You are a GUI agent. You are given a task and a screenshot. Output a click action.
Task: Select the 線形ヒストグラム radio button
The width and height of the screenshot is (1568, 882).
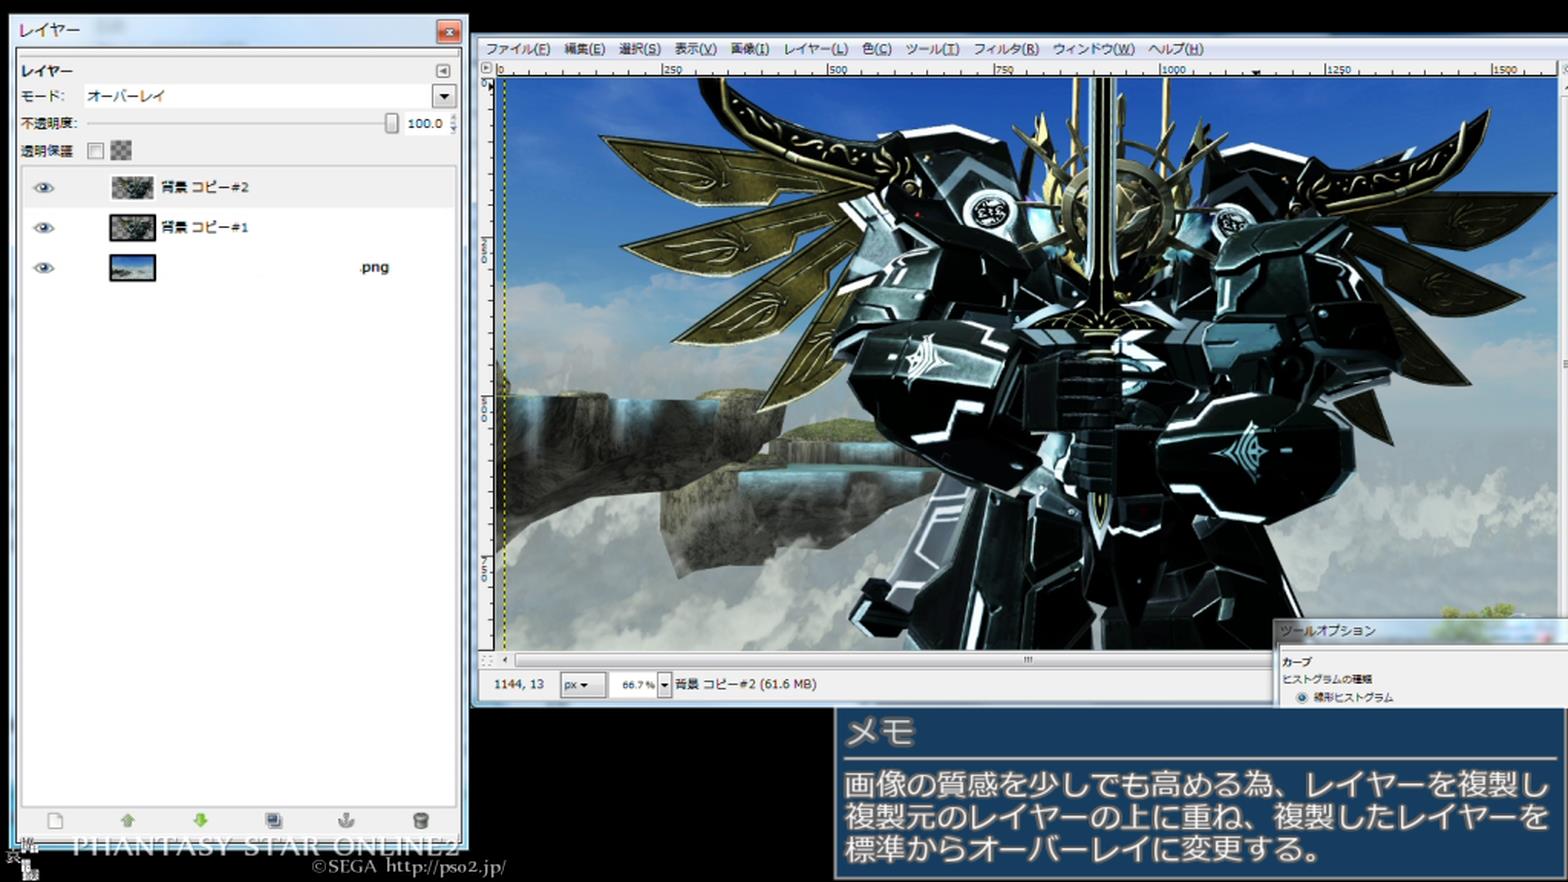pos(1302,697)
